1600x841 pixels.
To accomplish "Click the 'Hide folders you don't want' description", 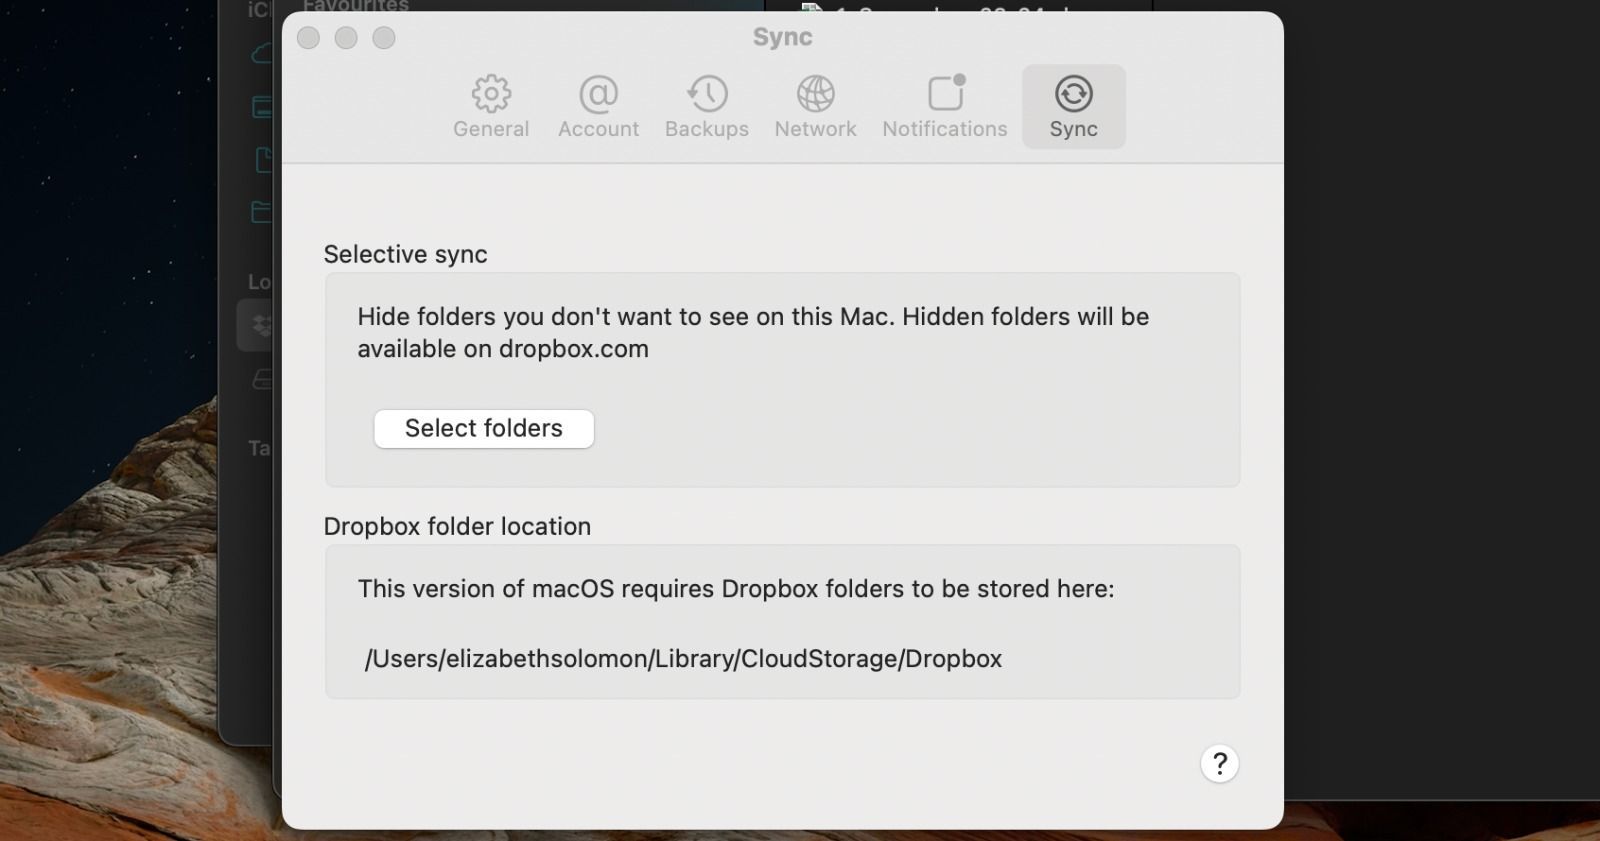I will click(753, 333).
